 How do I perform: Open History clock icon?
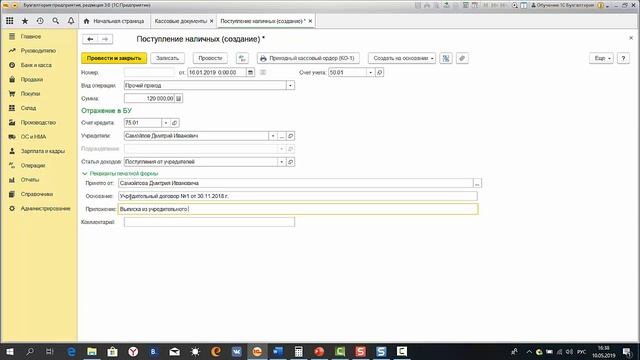click(x=40, y=21)
